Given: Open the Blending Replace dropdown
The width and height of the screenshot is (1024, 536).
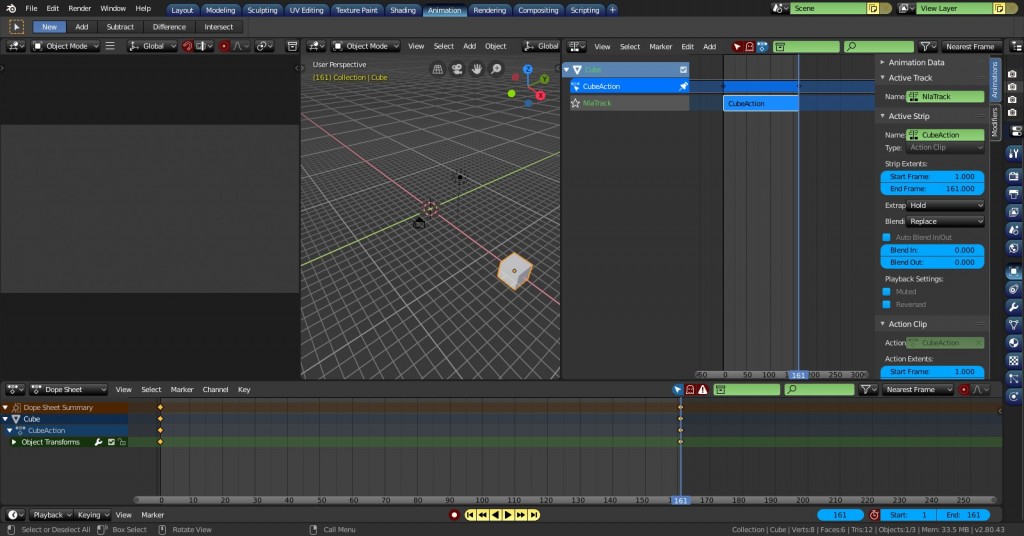Looking at the screenshot, I should pyautogui.click(x=945, y=221).
